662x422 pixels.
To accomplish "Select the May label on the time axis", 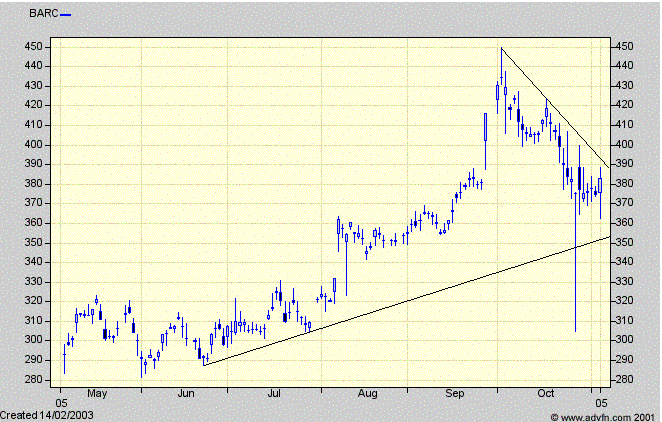I will pos(98,395).
